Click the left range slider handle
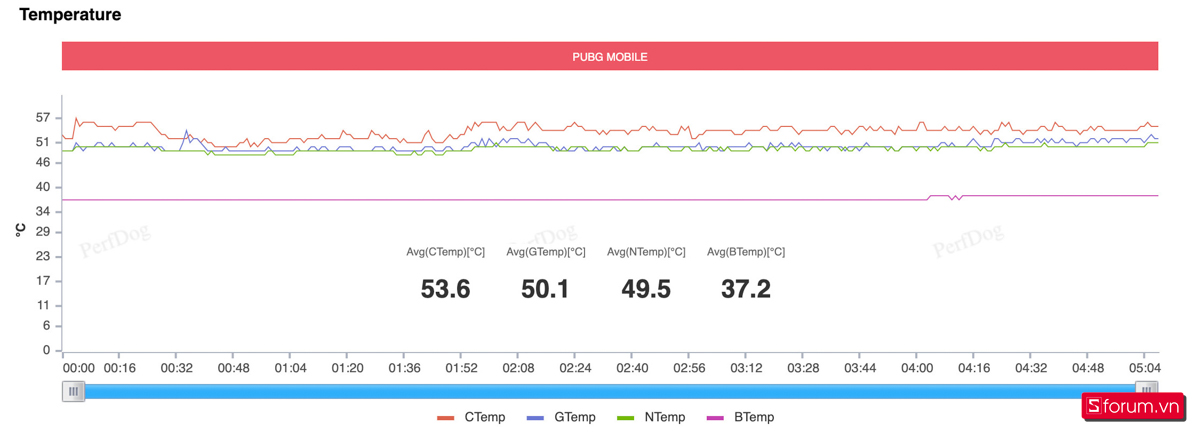 click(x=73, y=392)
